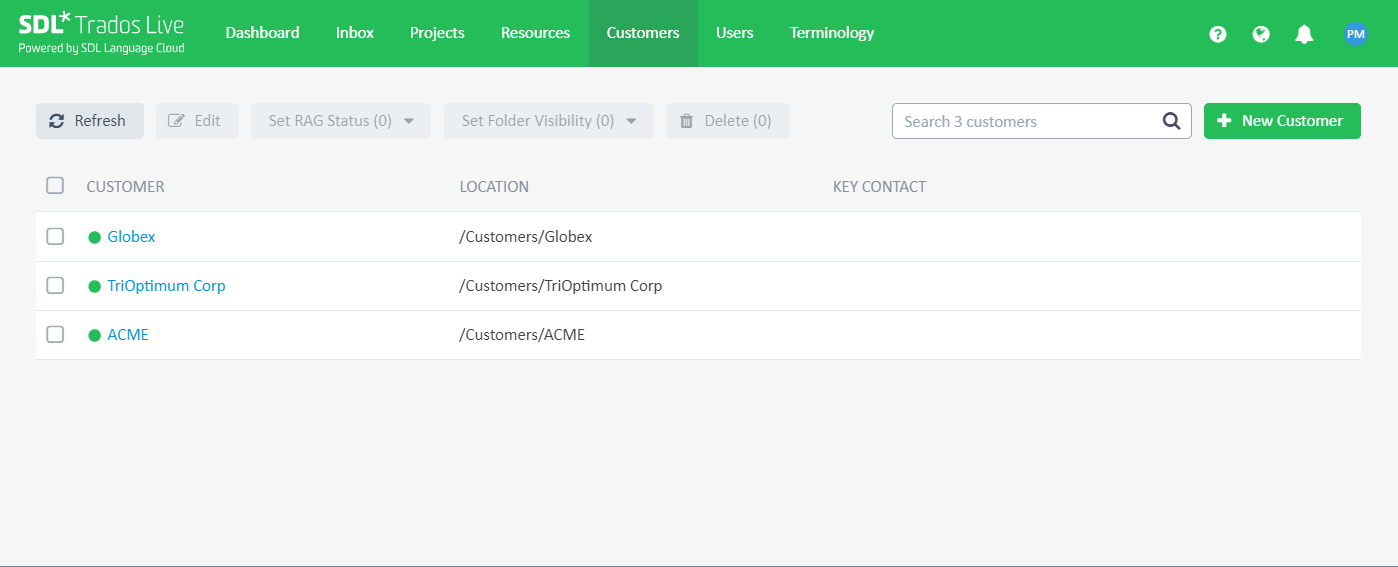This screenshot has width=1398, height=567.
Task: Tick the TriOptimum Corp row checkbox
Action: pos(55,285)
